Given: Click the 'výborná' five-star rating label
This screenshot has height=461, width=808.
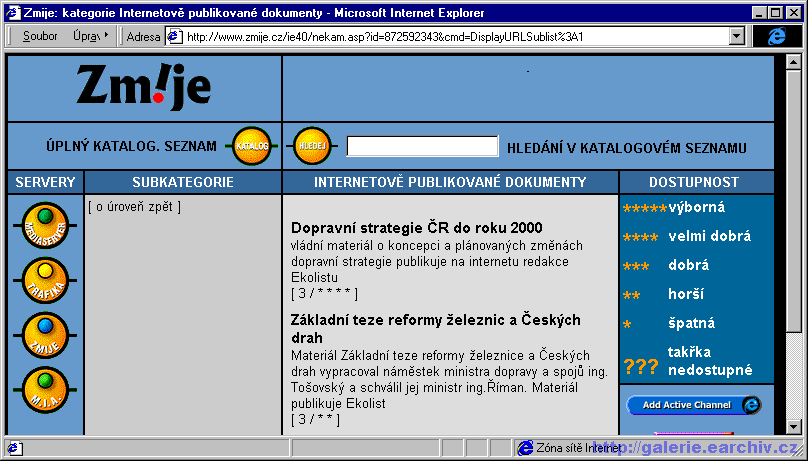Looking at the screenshot, I should [697, 207].
